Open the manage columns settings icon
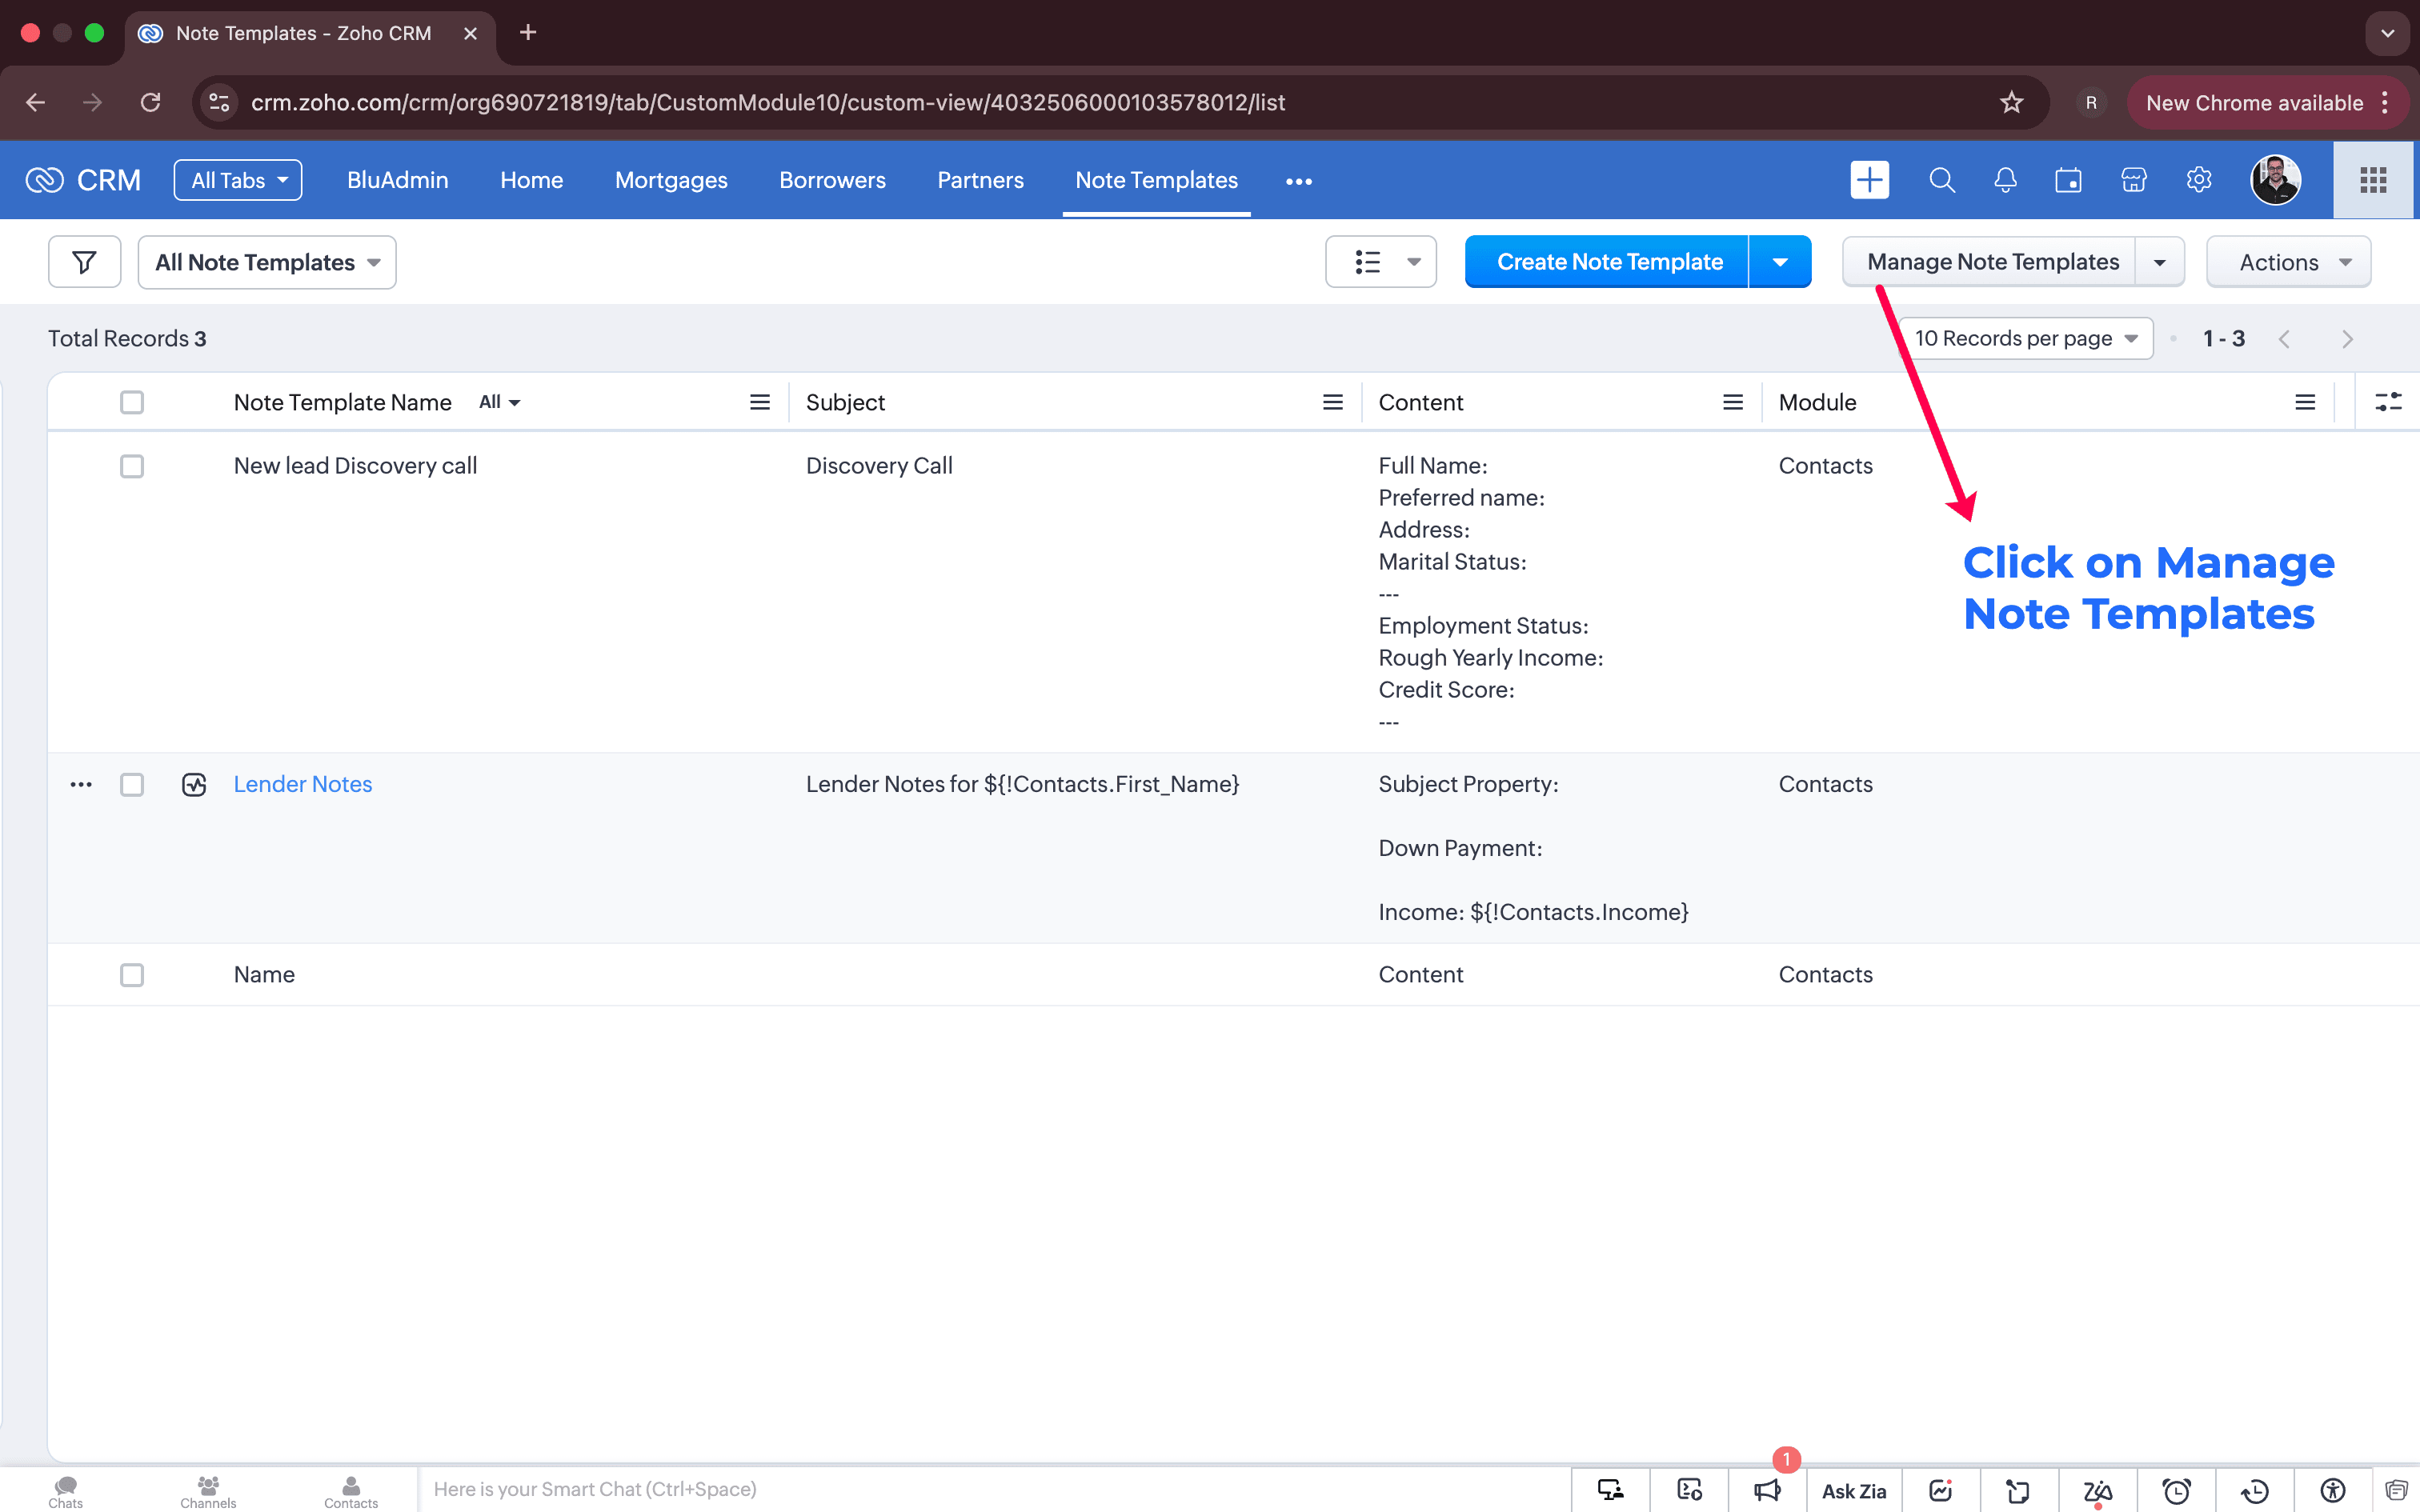This screenshot has height=1512, width=2420. point(2388,402)
